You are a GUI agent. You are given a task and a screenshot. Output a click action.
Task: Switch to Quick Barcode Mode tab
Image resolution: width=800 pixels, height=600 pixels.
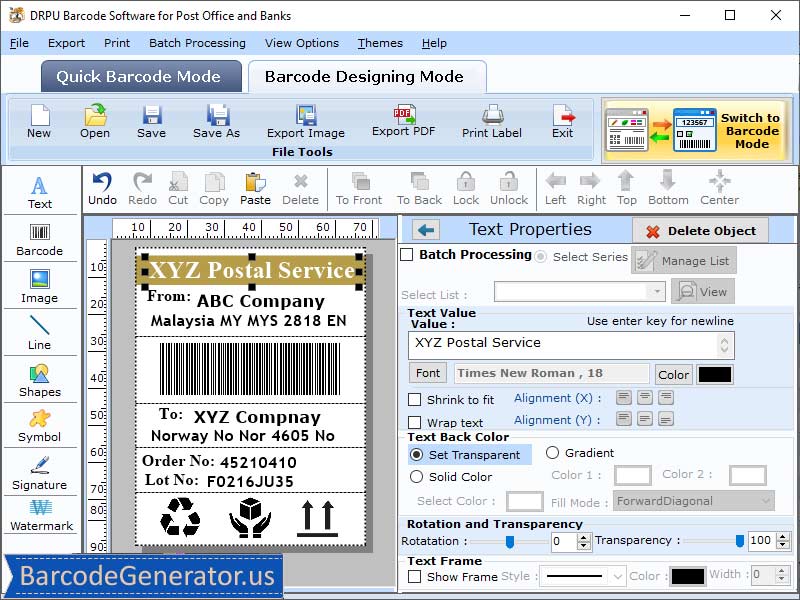pos(140,76)
